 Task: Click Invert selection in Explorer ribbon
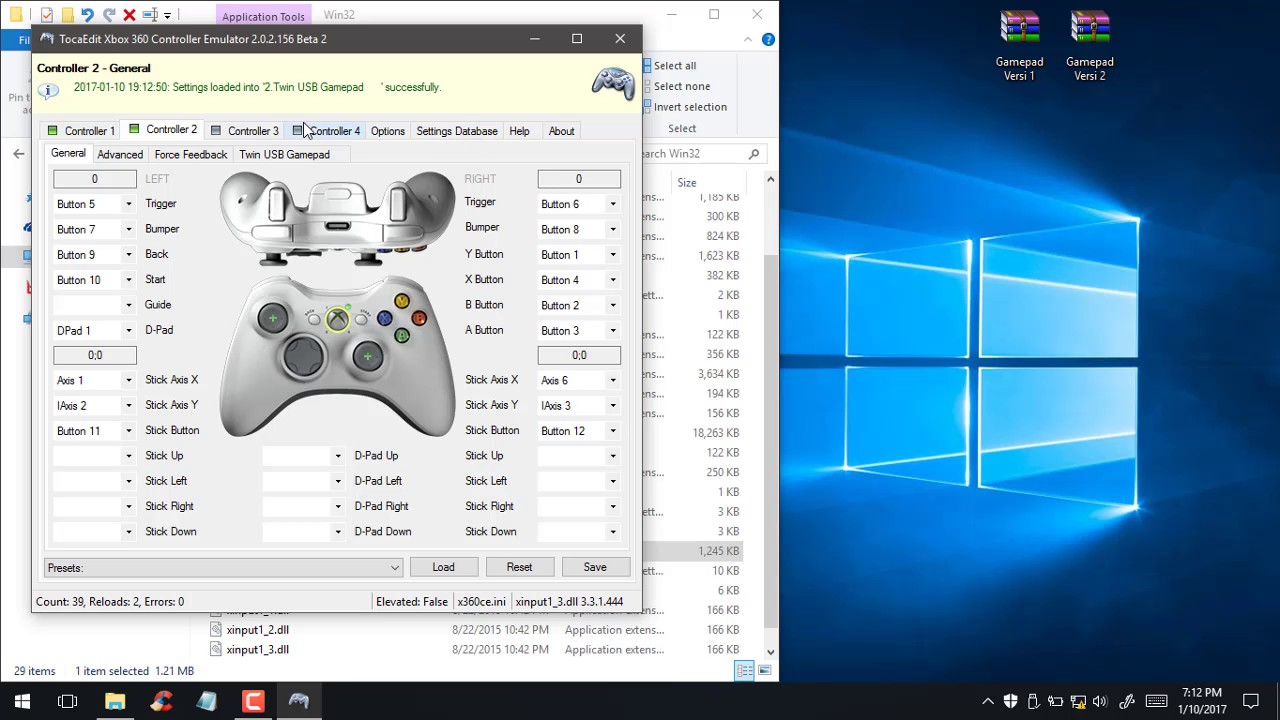coord(690,107)
